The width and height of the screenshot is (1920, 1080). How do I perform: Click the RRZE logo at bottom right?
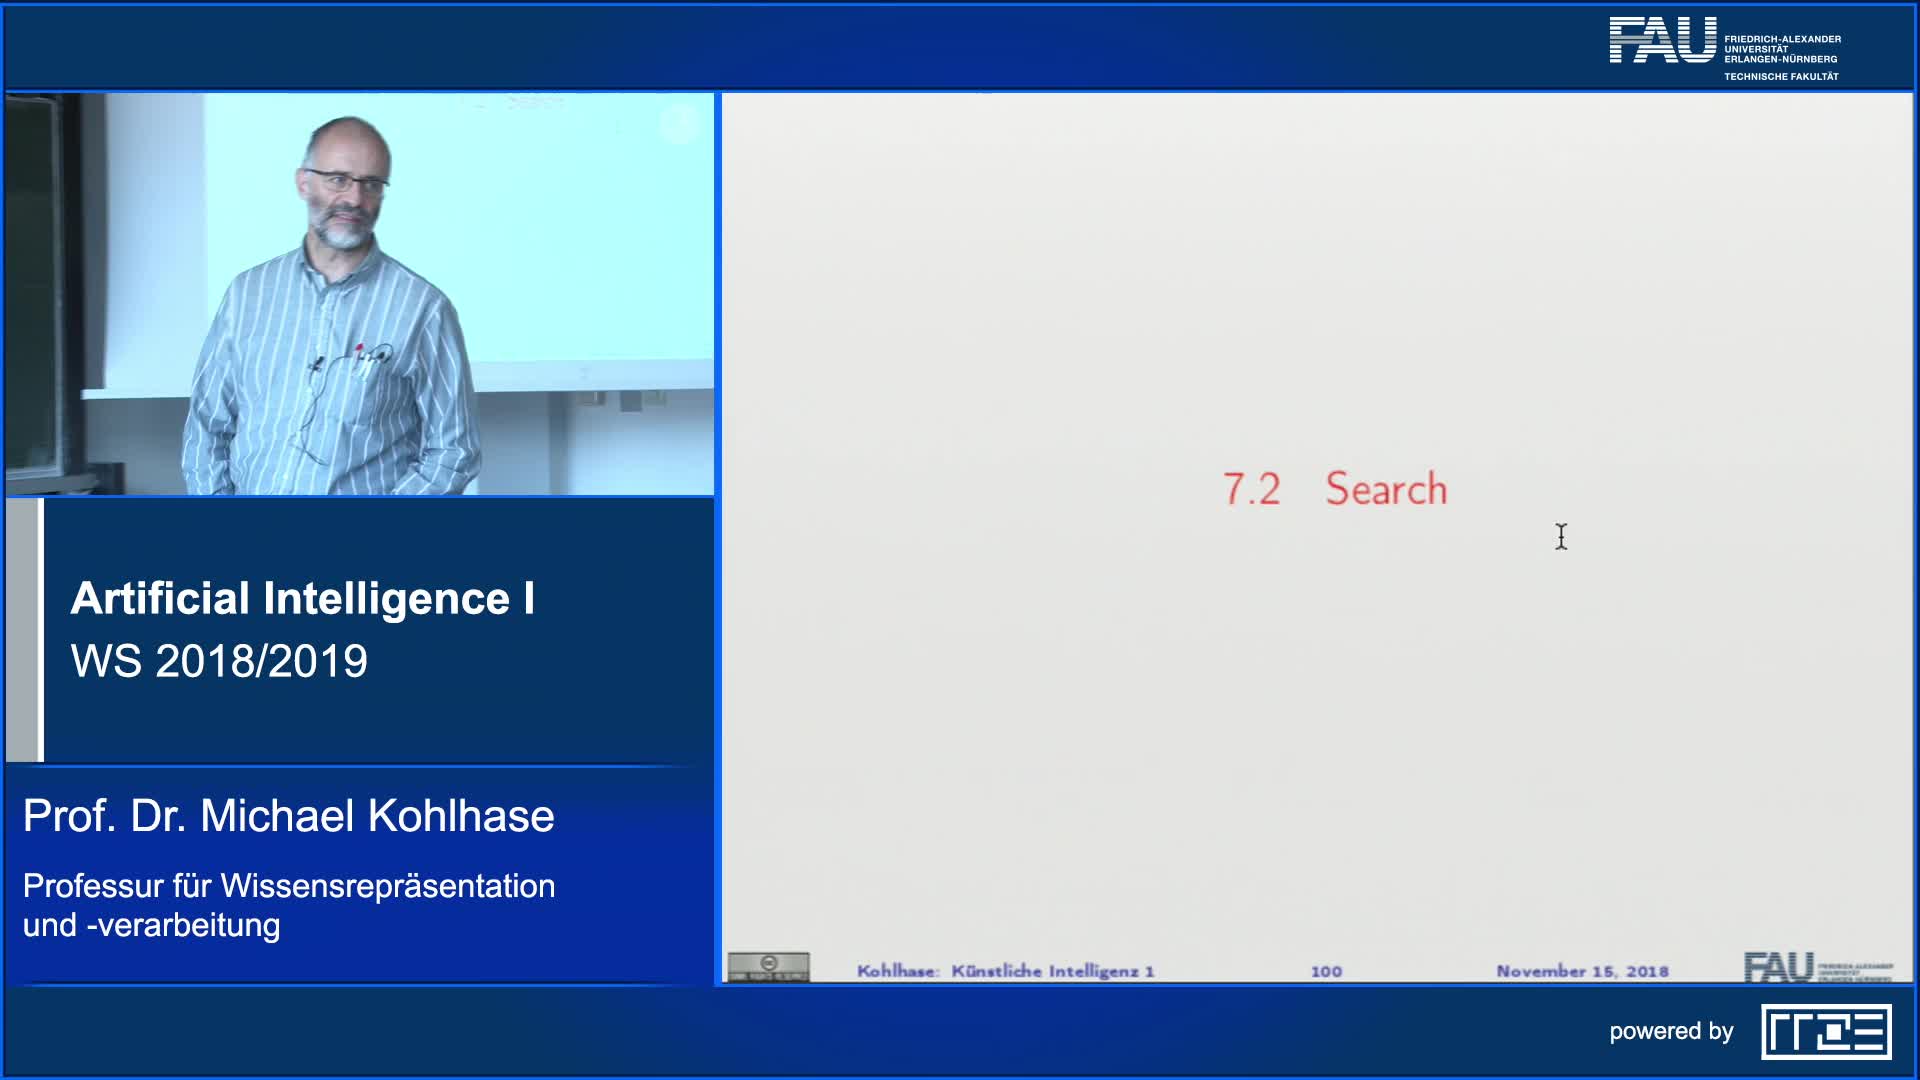1826,1032
